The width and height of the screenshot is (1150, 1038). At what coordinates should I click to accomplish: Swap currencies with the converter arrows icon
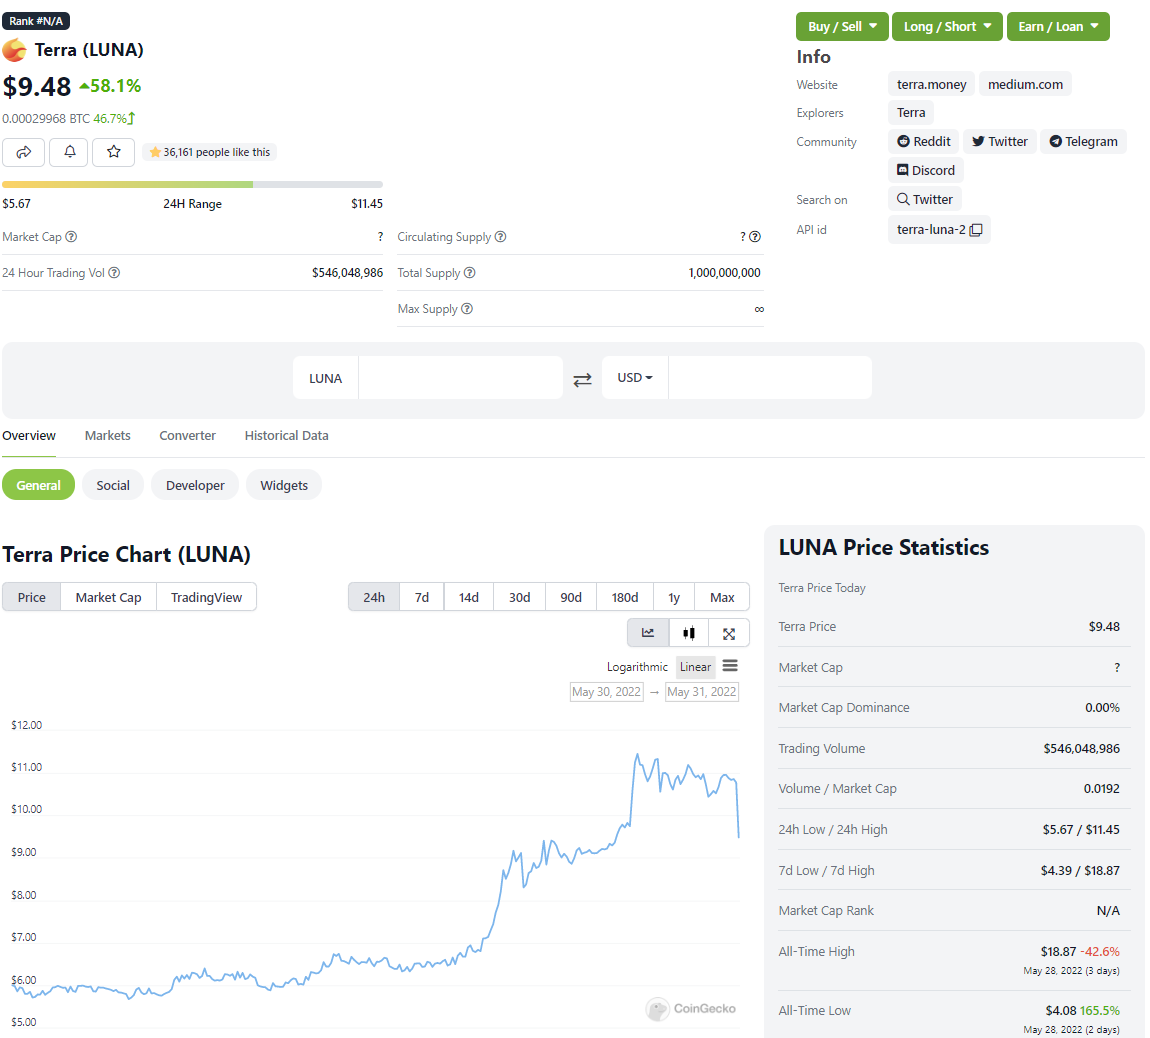coord(582,379)
